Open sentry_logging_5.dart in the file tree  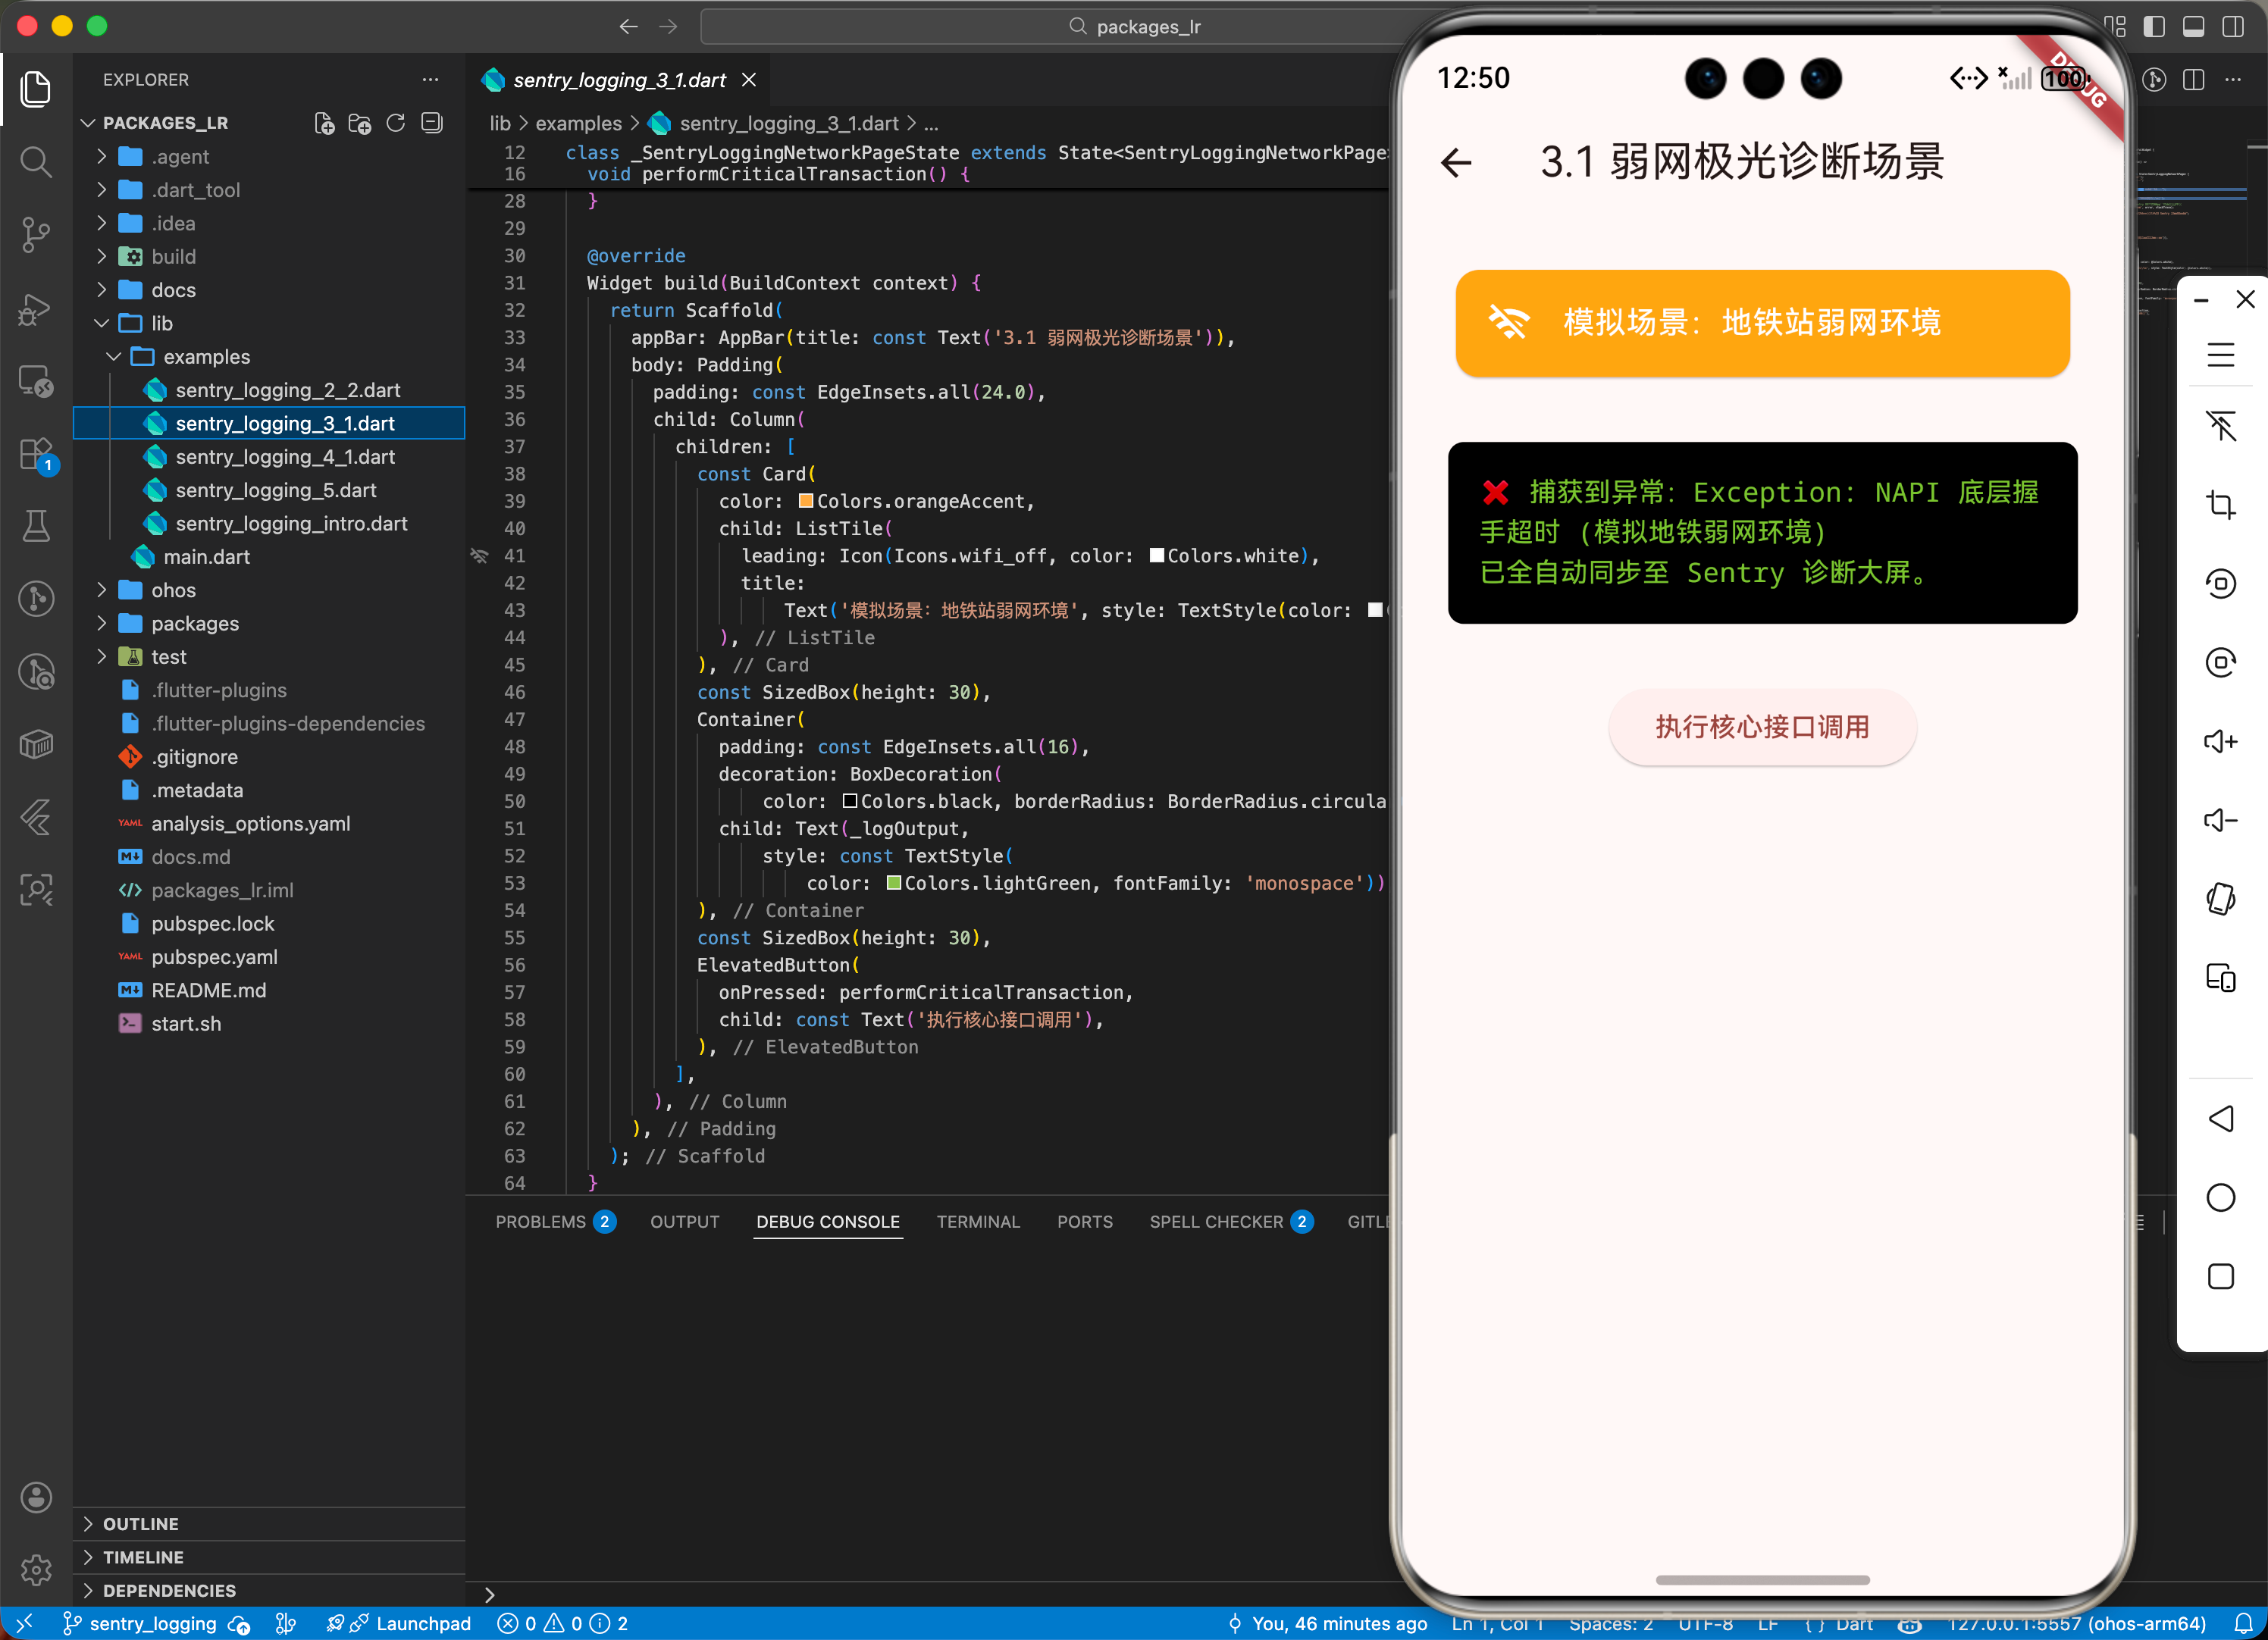tap(275, 490)
